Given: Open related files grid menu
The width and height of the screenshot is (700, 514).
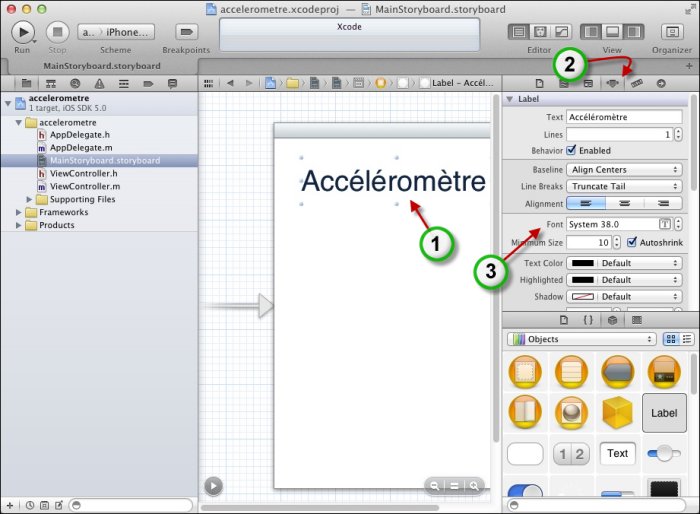Looking at the screenshot, I should coord(208,83).
